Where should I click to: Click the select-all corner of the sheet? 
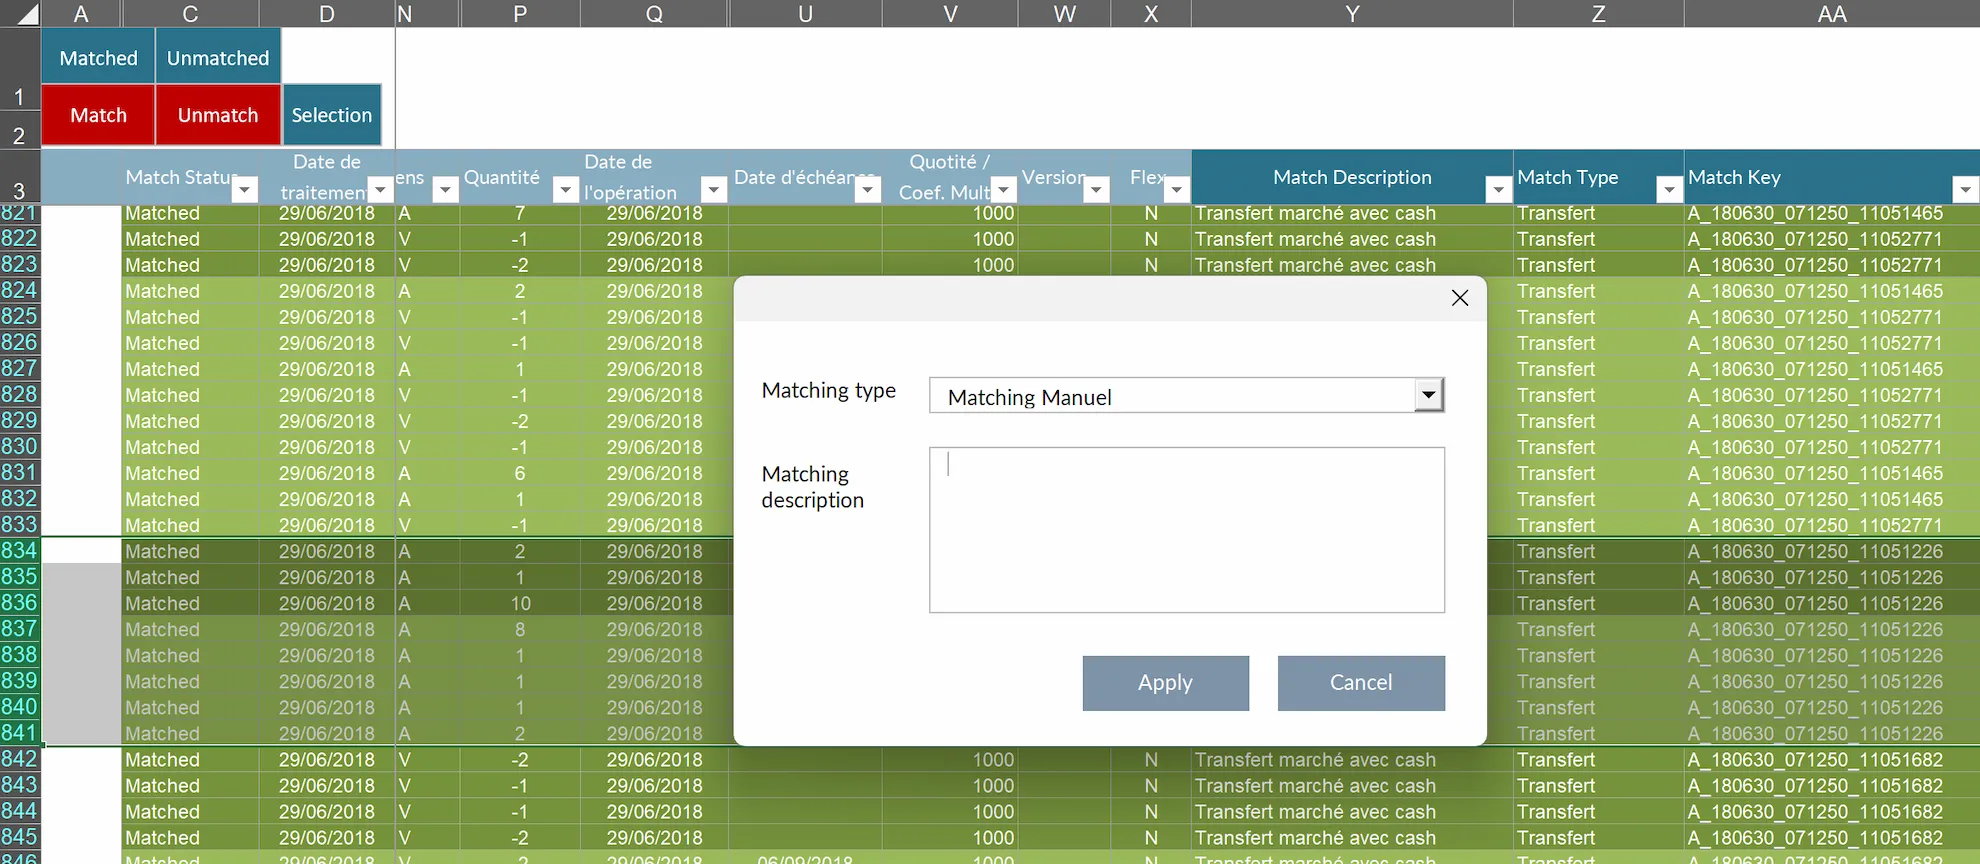(21, 13)
